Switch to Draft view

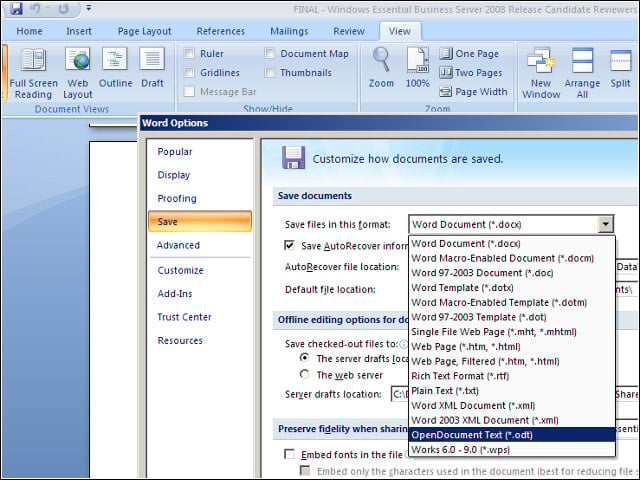click(x=152, y=68)
